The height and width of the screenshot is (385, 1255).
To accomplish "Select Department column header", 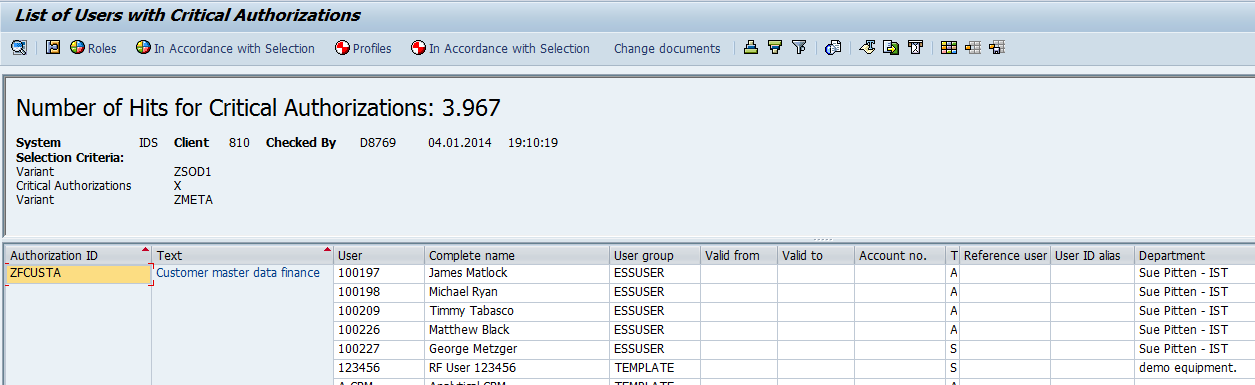I will [x=1195, y=255].
